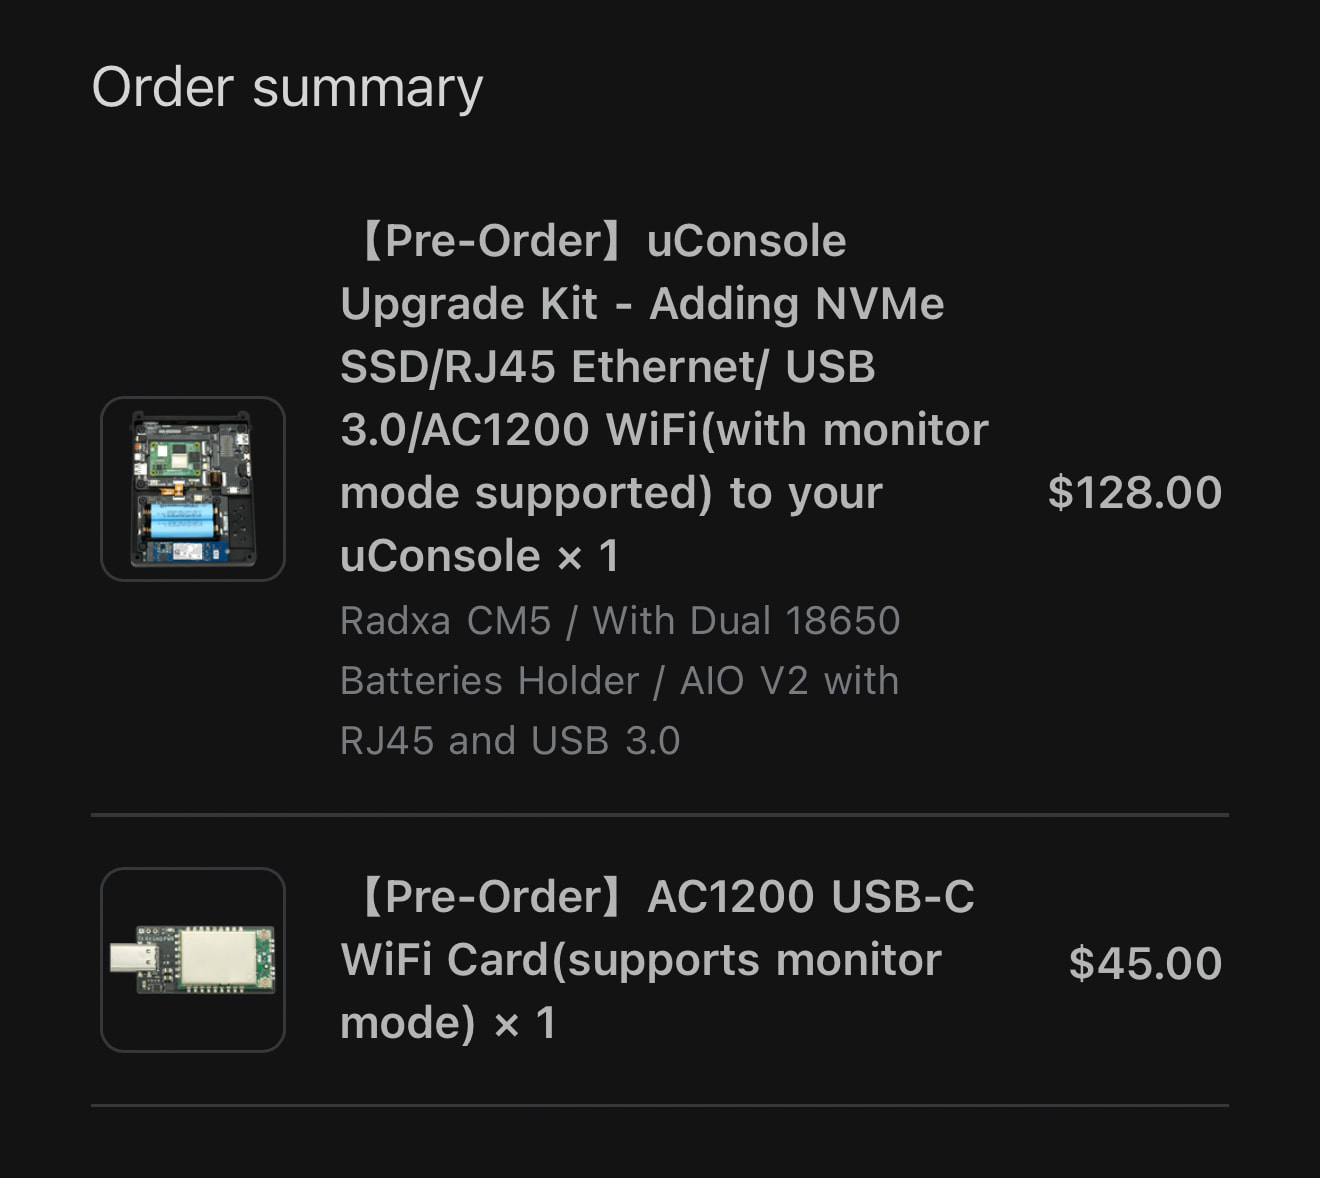This screenshot has height=1178, width=1320.
Task: Click the $45.00 price
Action: click(x=1145, y=963)
